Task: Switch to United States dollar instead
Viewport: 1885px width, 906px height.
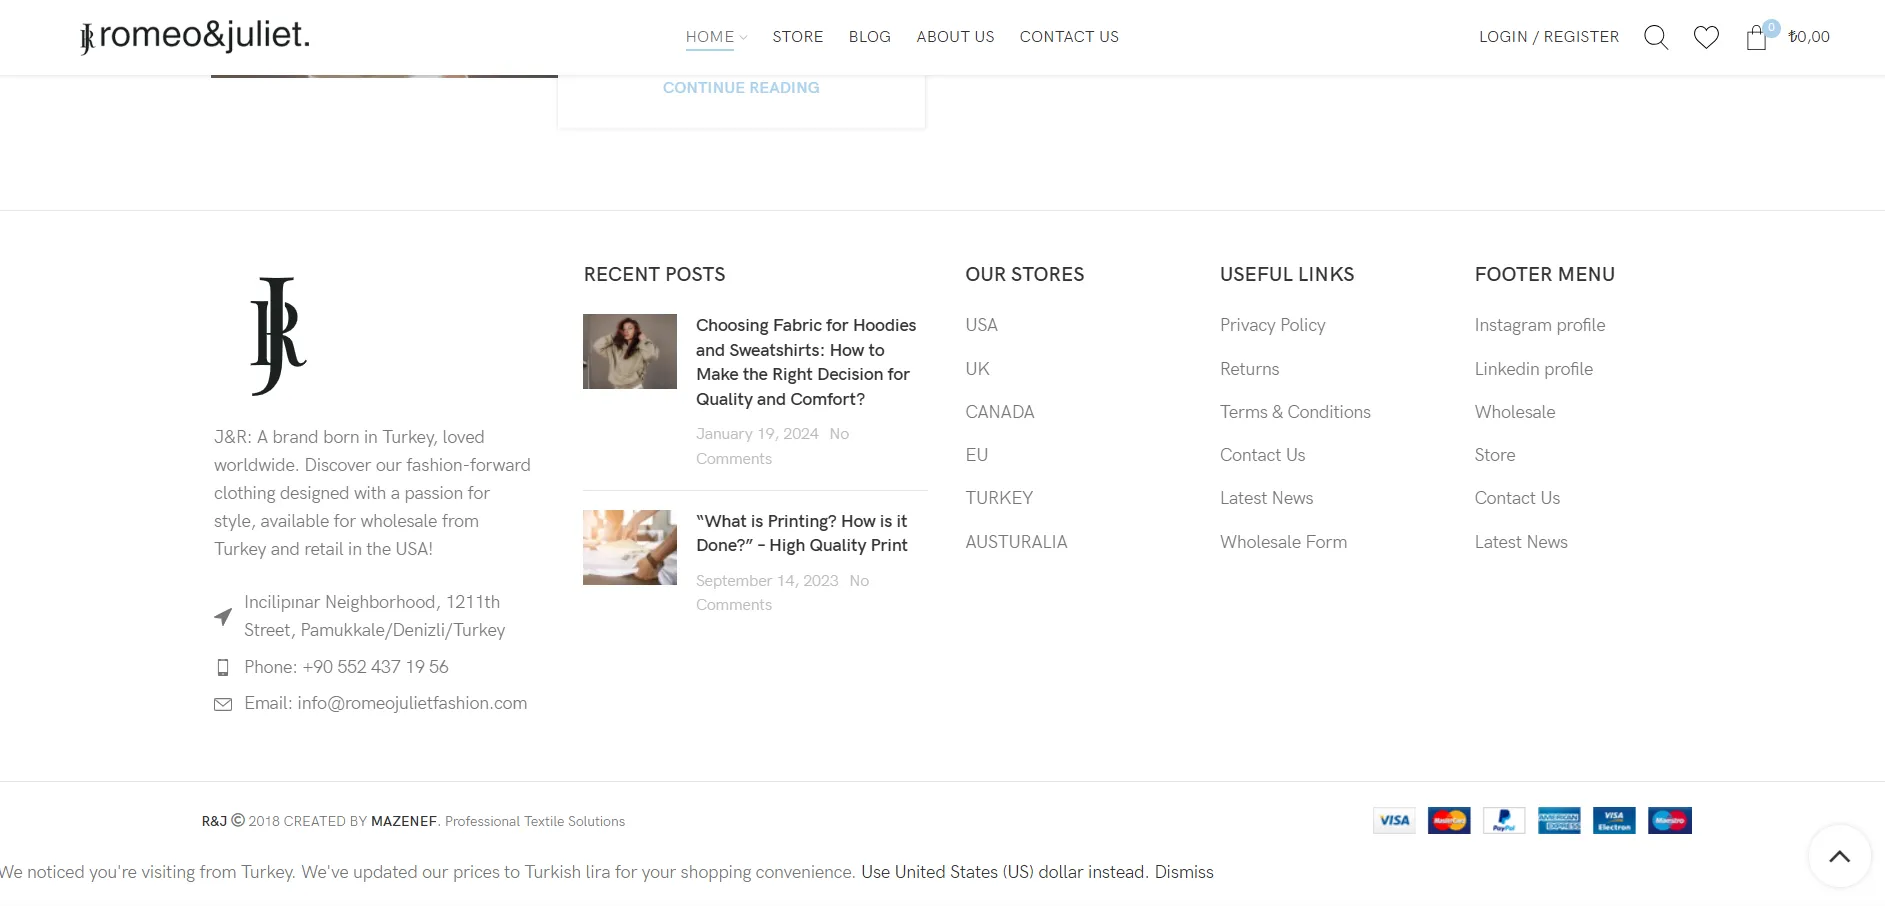Action: pos(1003,872)
